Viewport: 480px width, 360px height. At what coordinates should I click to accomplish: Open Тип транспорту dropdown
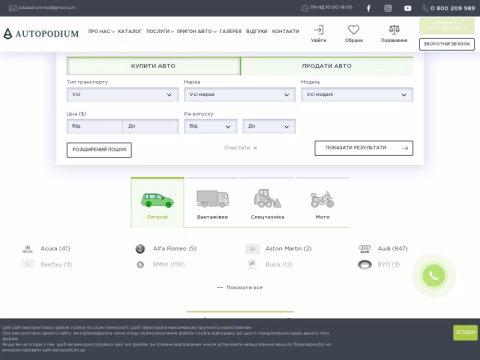point(123,95)
